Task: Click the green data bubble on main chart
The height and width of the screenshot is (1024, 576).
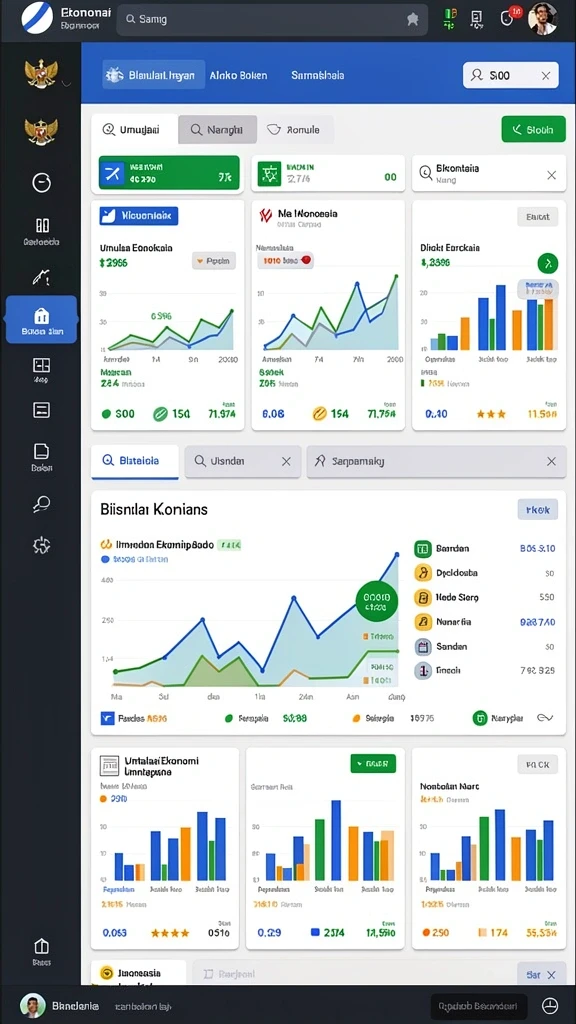Action: click(x=376, y=602)
